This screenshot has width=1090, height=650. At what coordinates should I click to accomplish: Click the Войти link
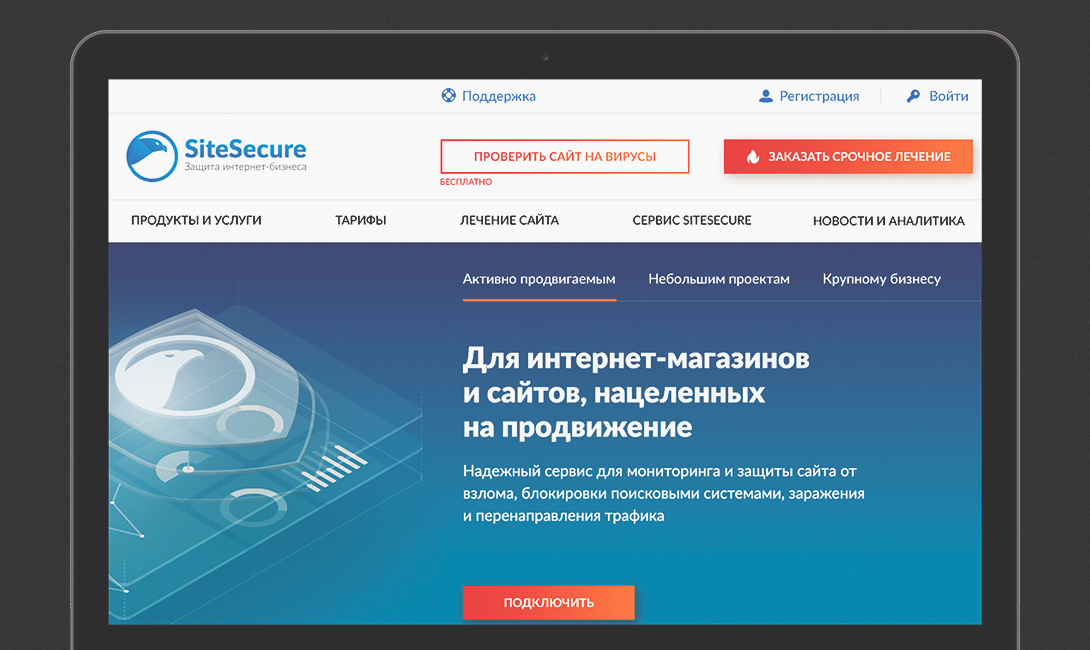point(948,96)
